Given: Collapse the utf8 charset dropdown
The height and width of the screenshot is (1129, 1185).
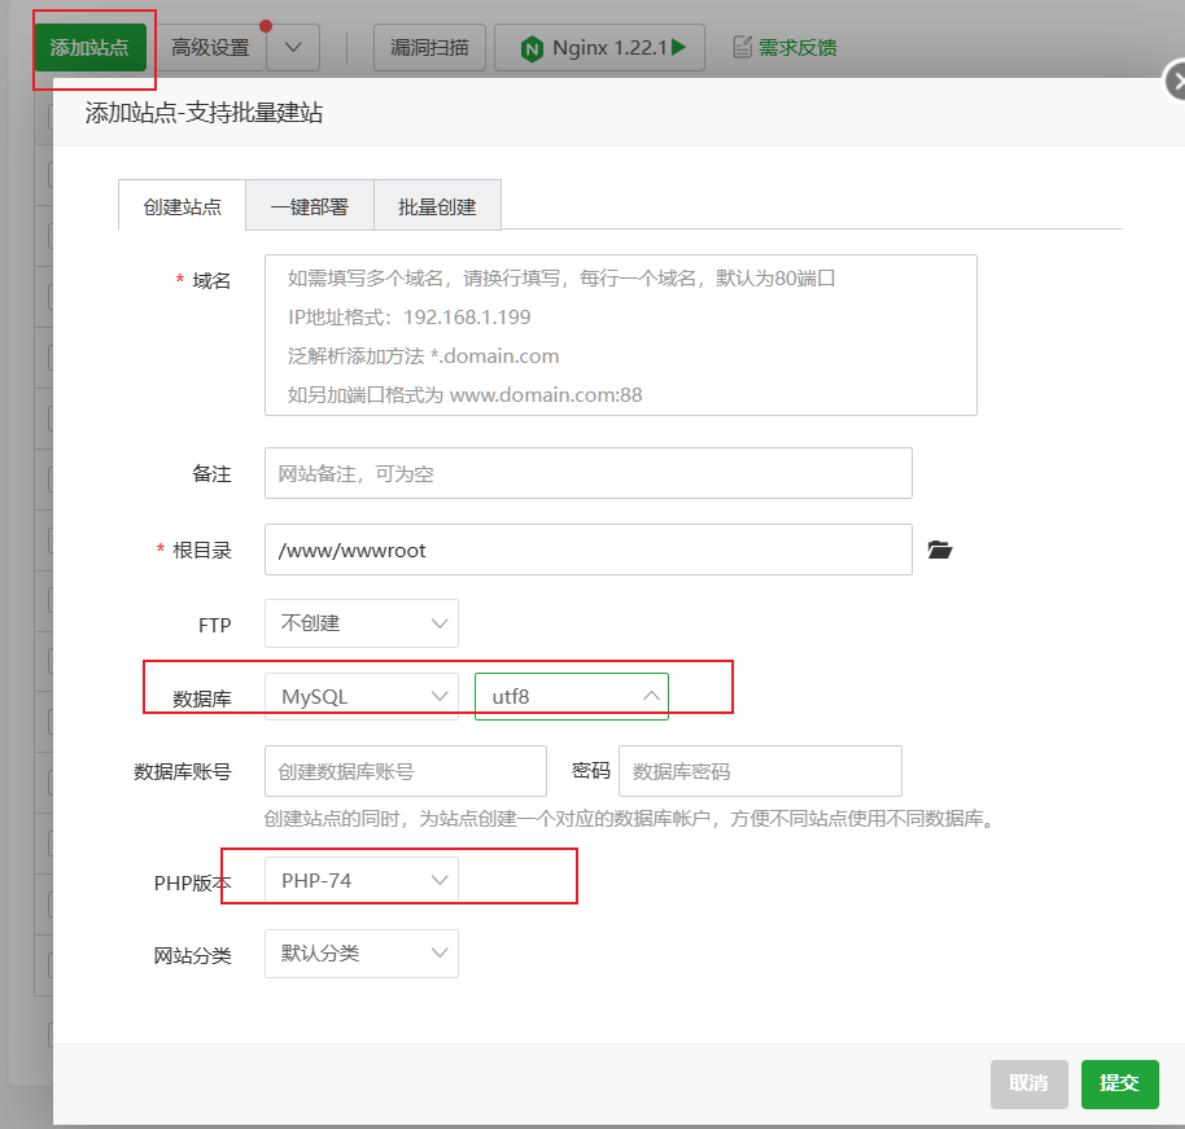Looking at the screenshot, I should click(x=571, y=695).
